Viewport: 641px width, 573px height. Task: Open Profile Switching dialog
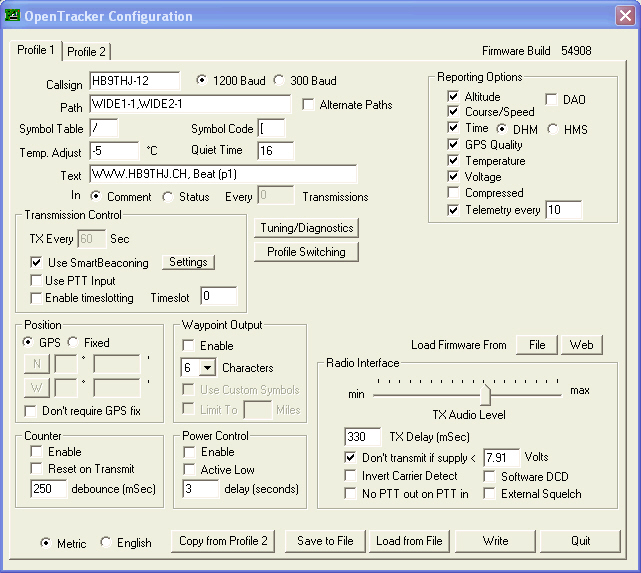(x=307, y=252)
